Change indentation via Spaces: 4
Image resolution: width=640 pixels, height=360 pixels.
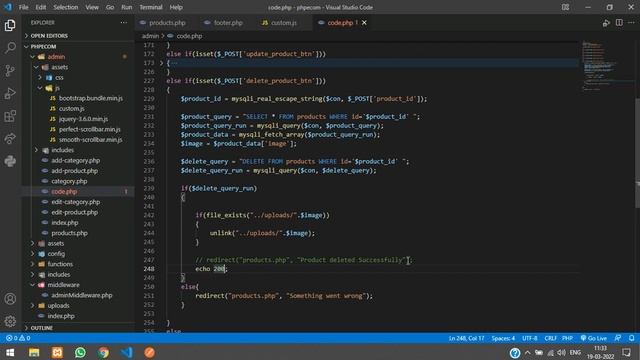pos(503,338)
